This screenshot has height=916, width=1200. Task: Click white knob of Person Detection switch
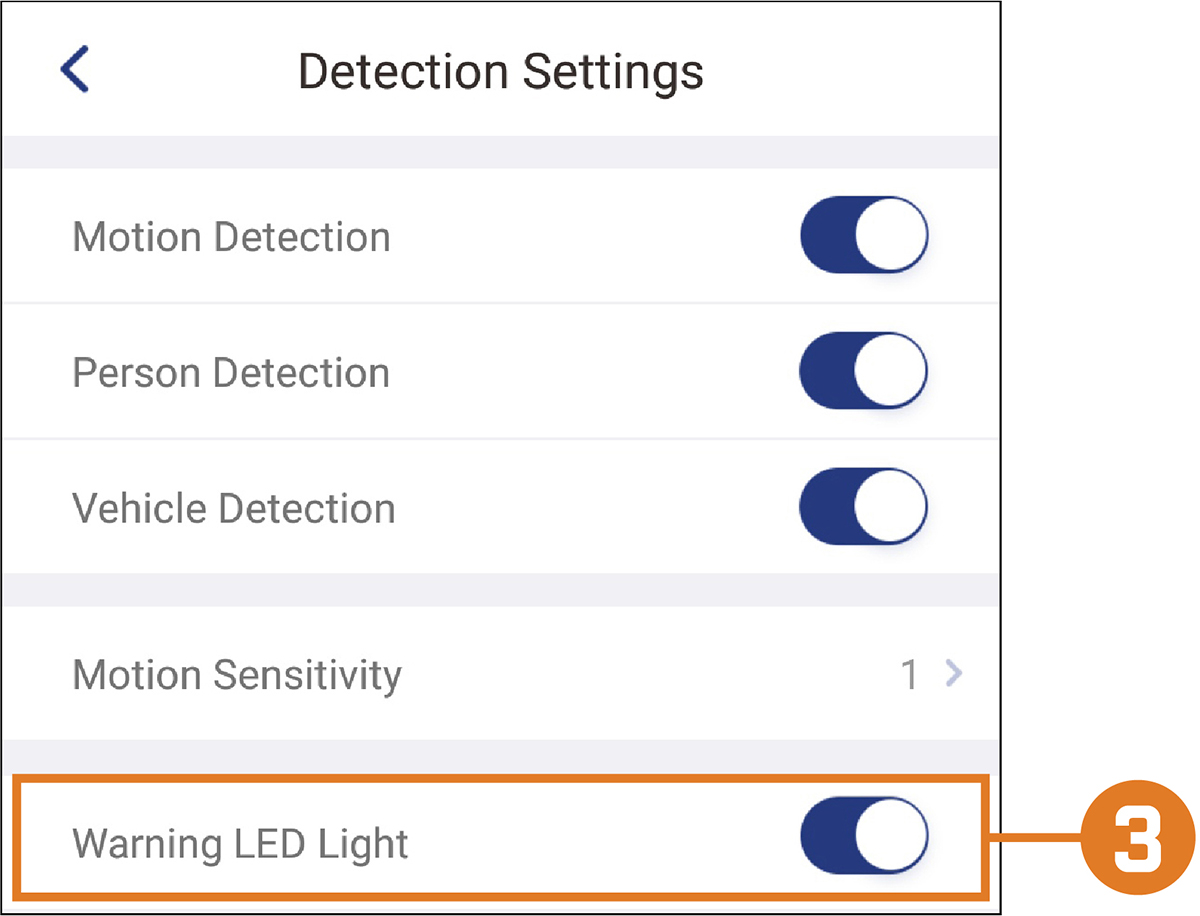pyautogui.click(x=893, y=372)
